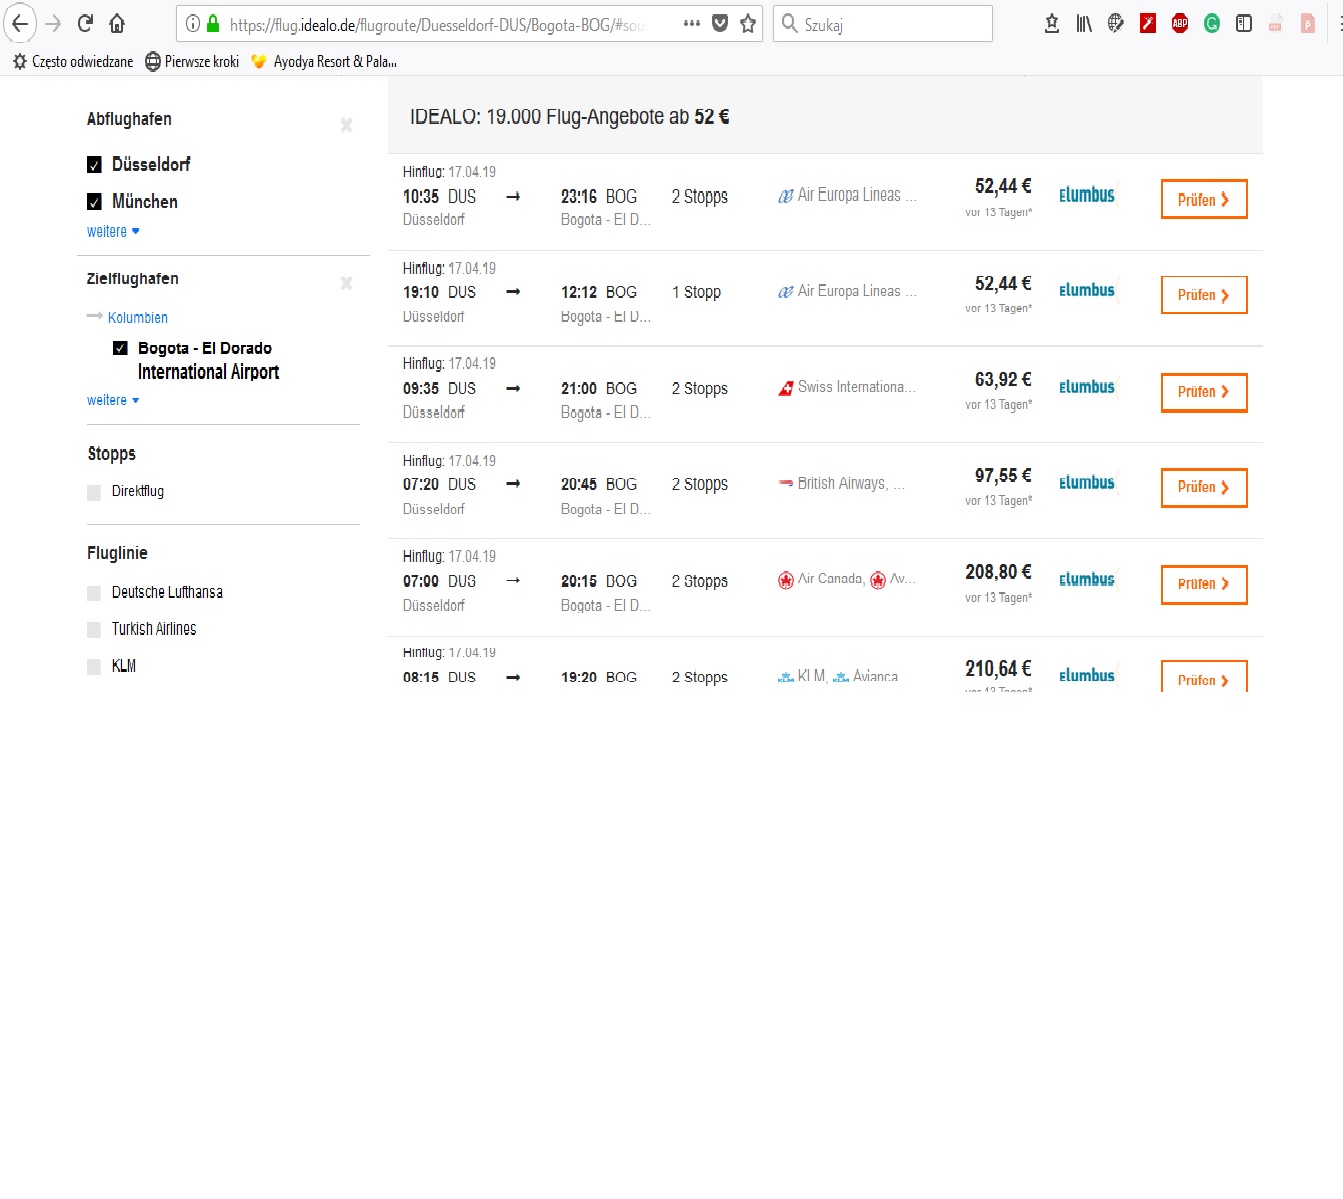Open the Library books icon
1343x1199 pixels.
tap(1084, 24)
